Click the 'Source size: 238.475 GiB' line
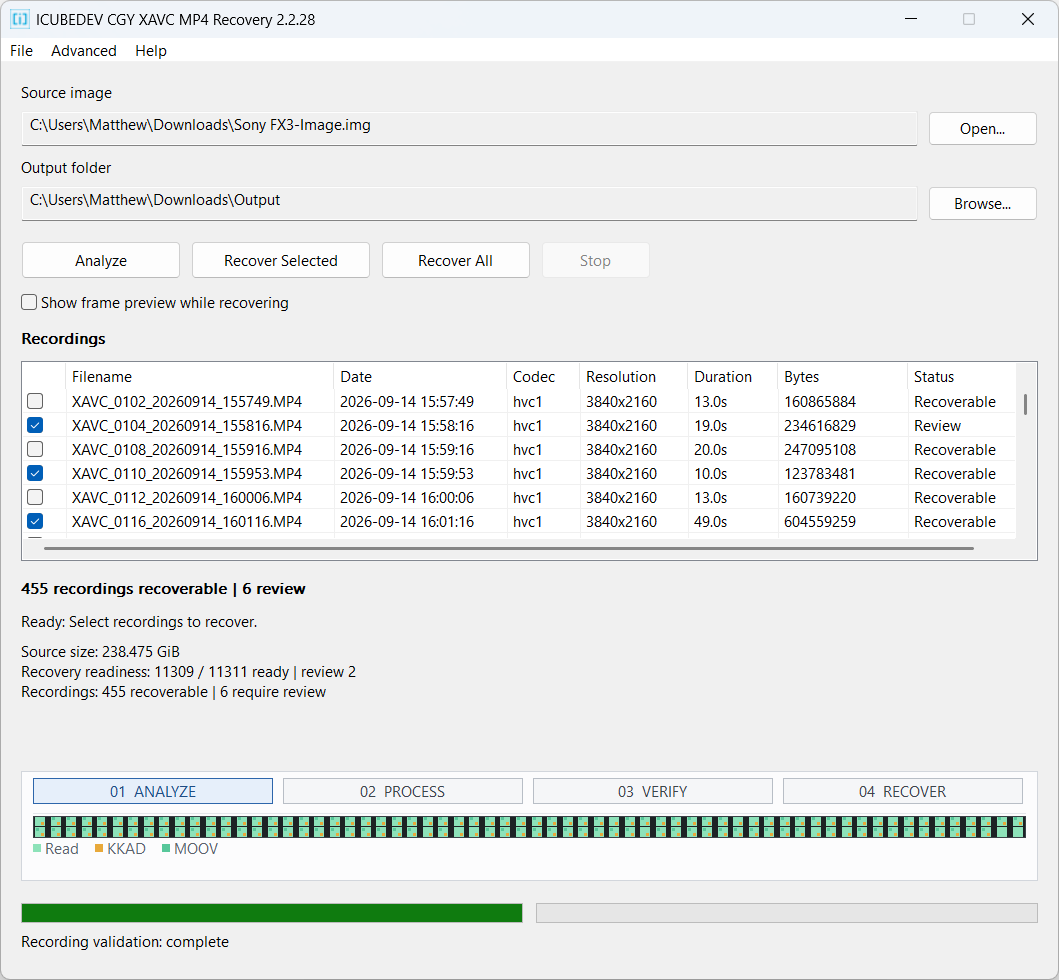The width and height of the screenshot is (1059, 980). click(x=100, y=651)
